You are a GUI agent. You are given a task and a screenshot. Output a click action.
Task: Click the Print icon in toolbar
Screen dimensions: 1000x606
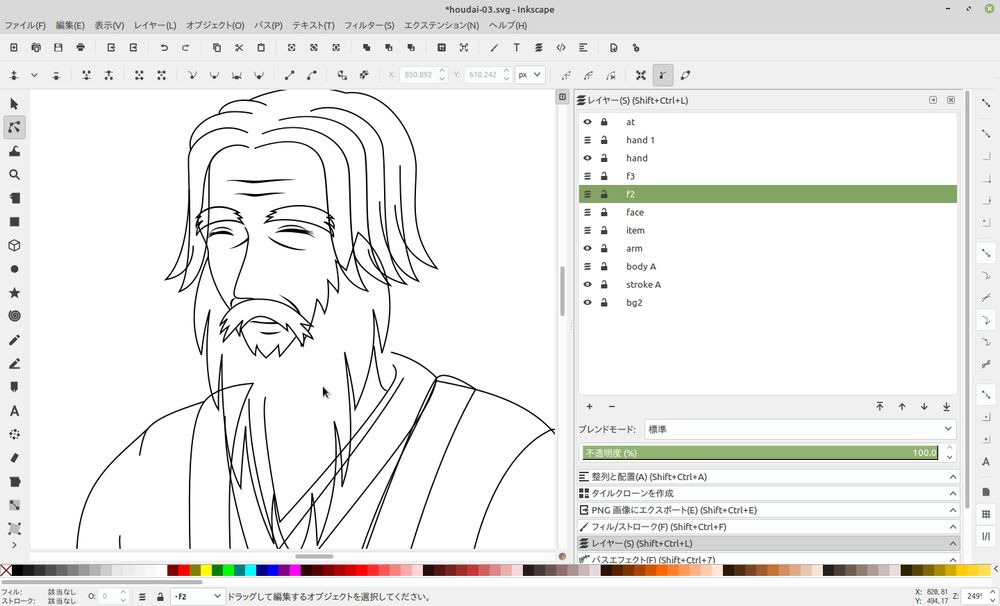pos(81,47)
